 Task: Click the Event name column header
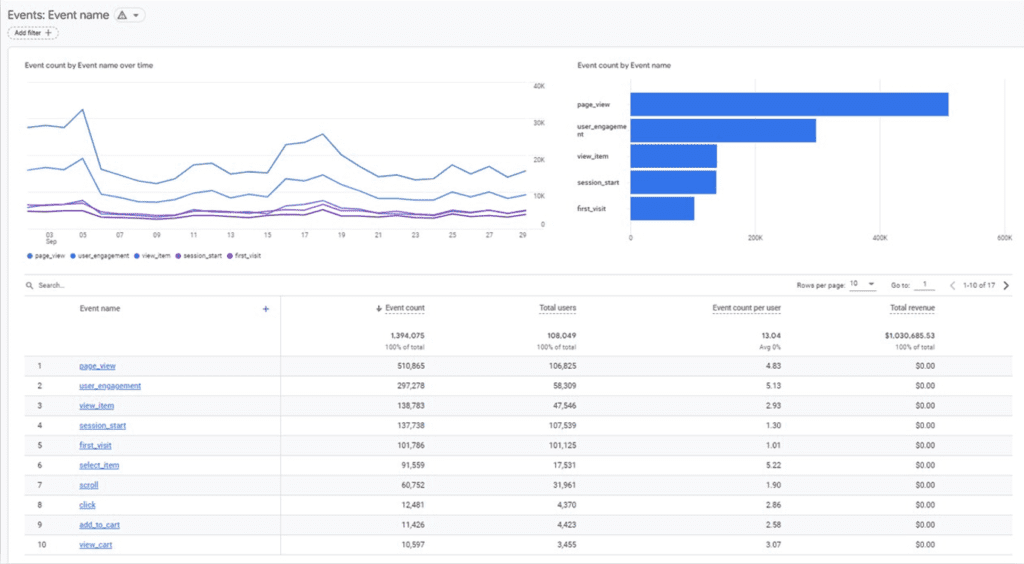pos(100,308)
